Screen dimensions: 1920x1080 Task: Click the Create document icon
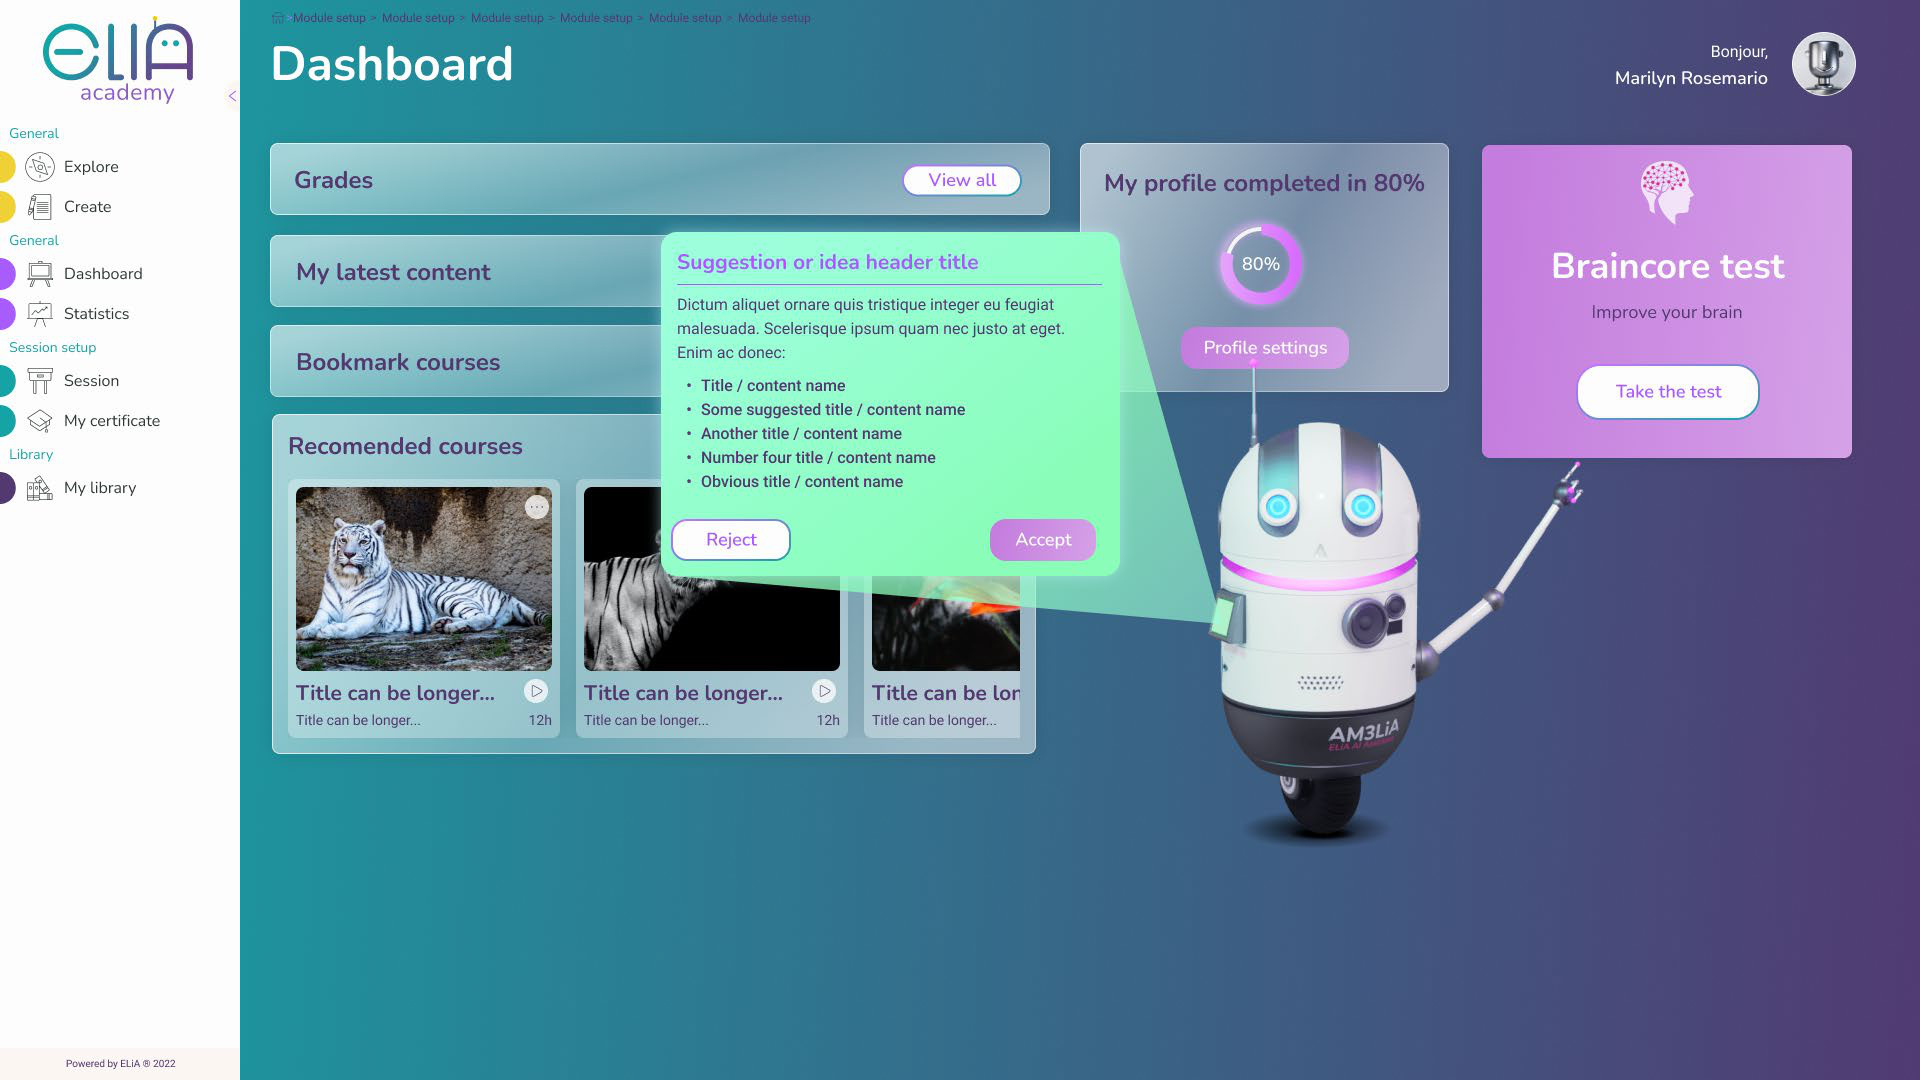click(40, 207)
